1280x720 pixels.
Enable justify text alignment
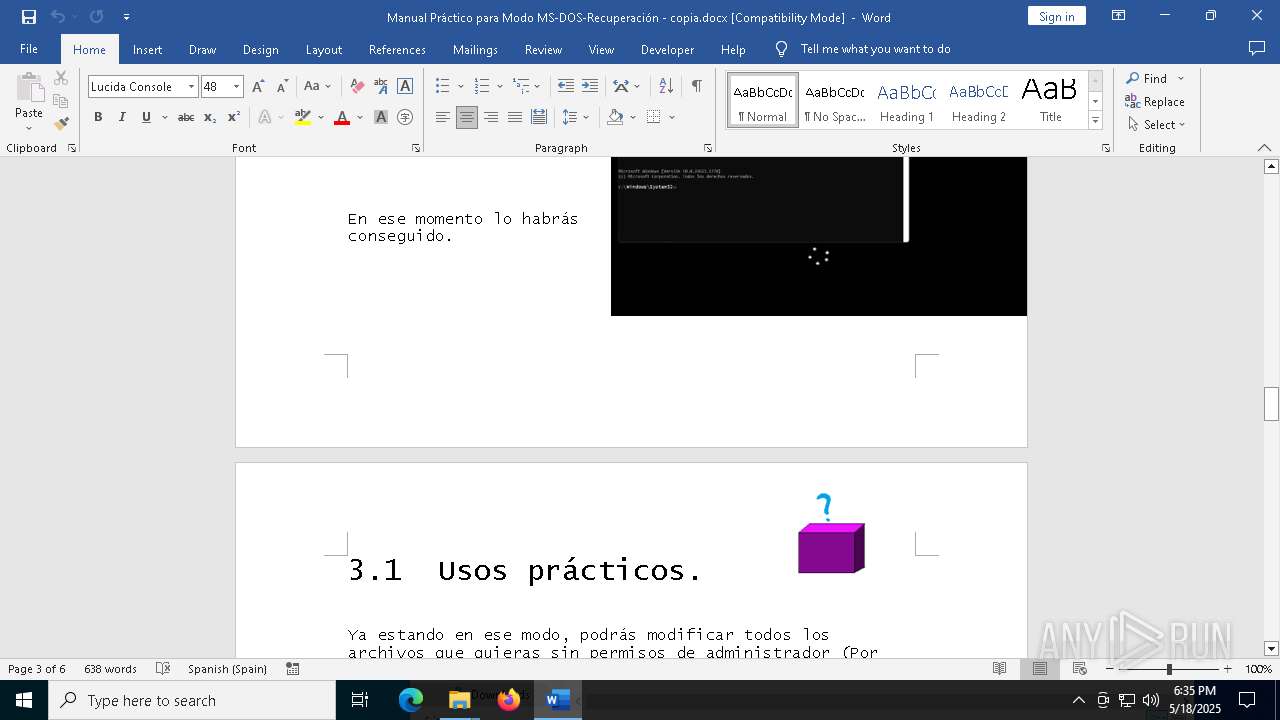[515, 117]
